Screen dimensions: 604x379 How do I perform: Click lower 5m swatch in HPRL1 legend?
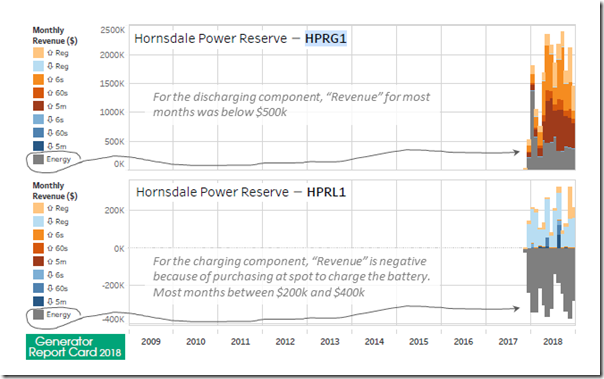(x=39, y=301)
